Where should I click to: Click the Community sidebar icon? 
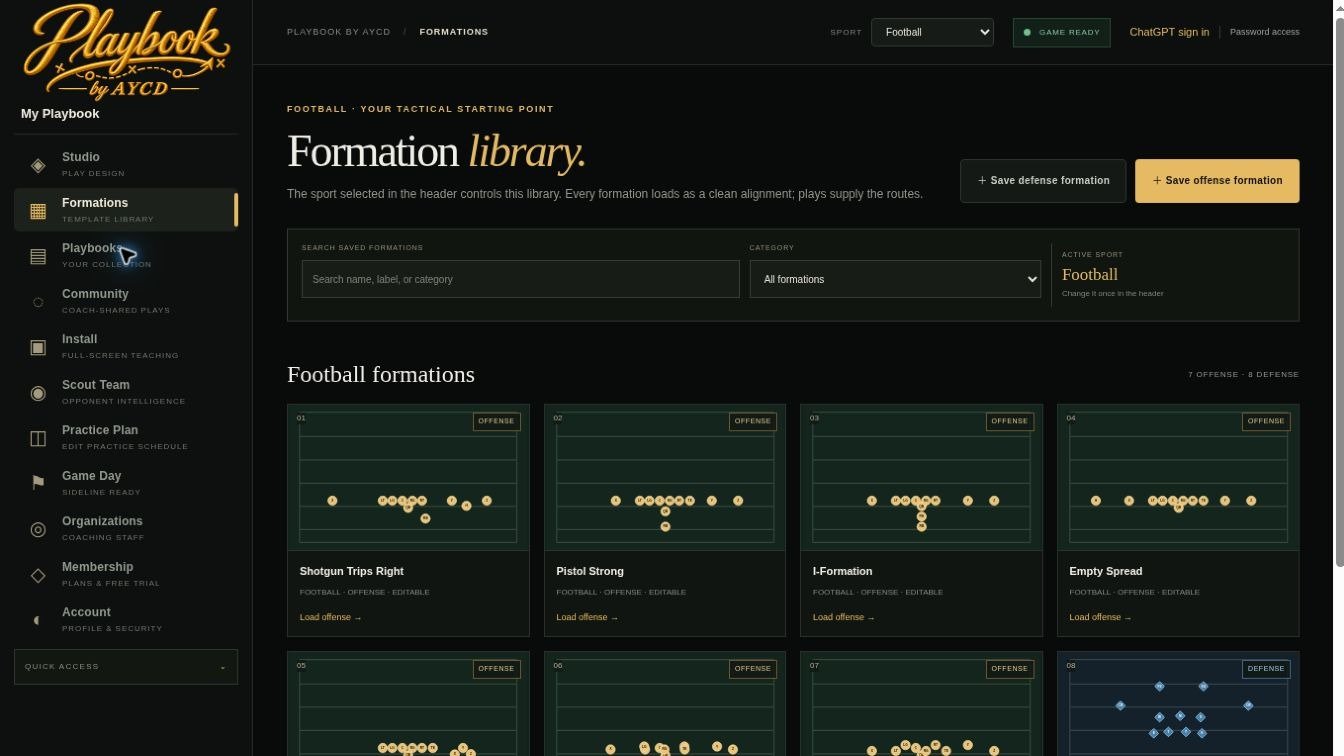[38, 302]
